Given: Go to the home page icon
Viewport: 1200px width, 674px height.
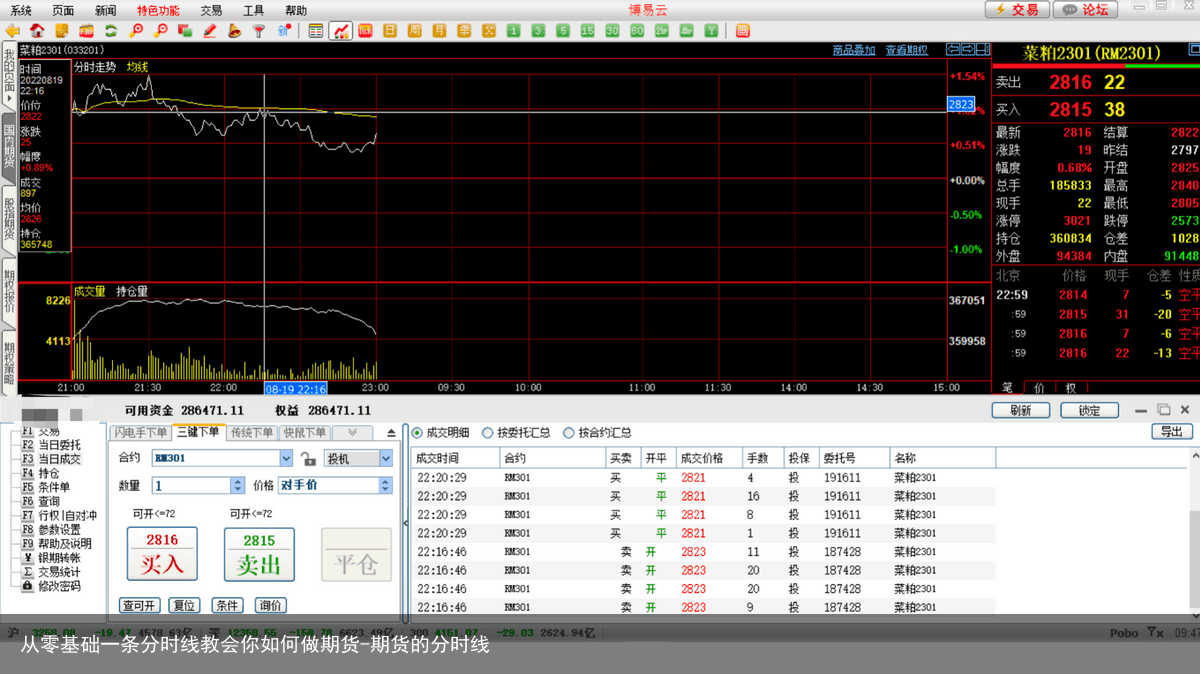Looking at the screenshot, I should click(37, 31).
